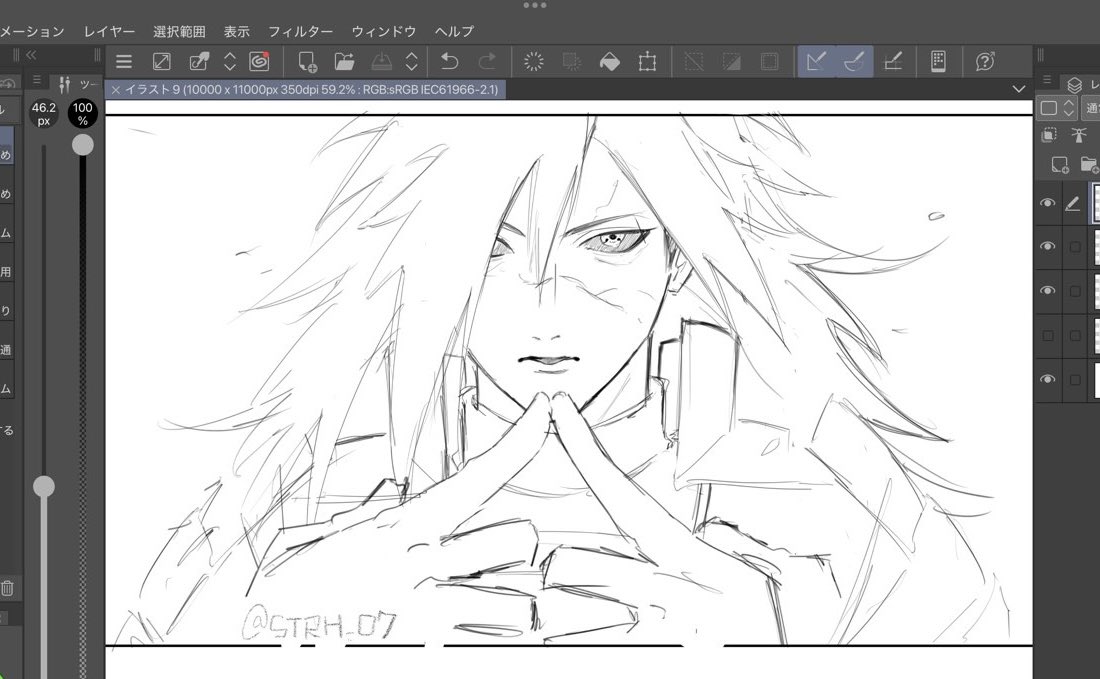
Task: Open the Tool property palette menu
Action: (37, 80)
